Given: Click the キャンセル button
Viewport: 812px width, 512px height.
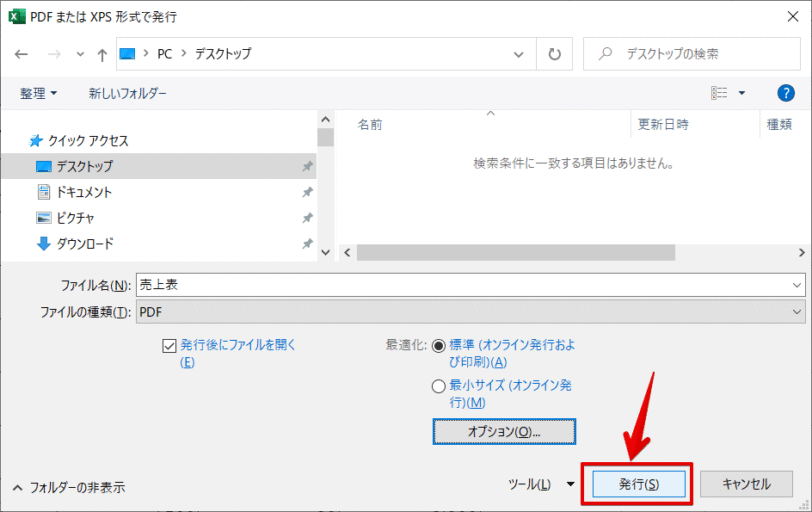Looking at the screenshot, I should point(746,484).
